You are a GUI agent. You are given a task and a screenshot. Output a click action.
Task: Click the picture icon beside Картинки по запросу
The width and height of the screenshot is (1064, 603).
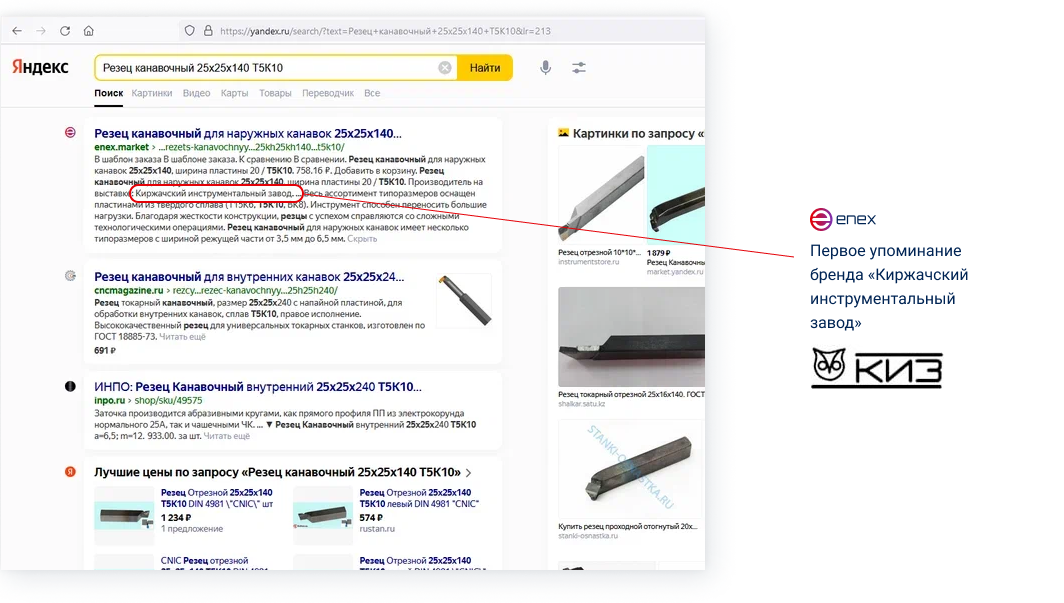click(x=563, y=133)
